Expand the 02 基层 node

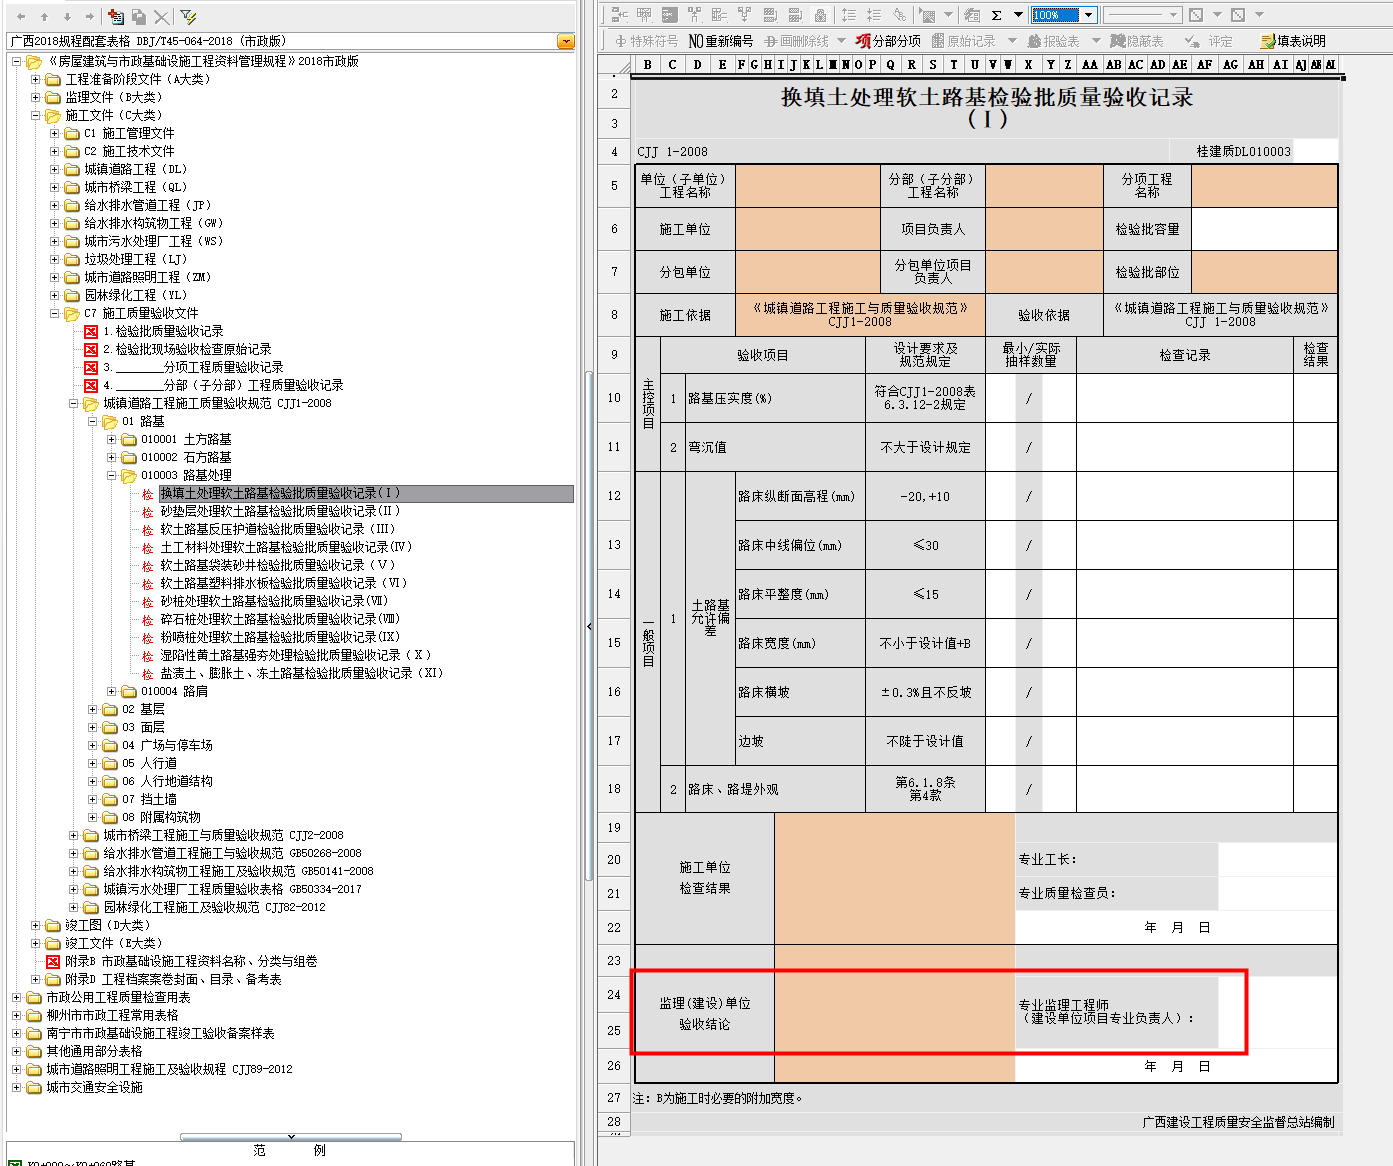pos(92,709)
